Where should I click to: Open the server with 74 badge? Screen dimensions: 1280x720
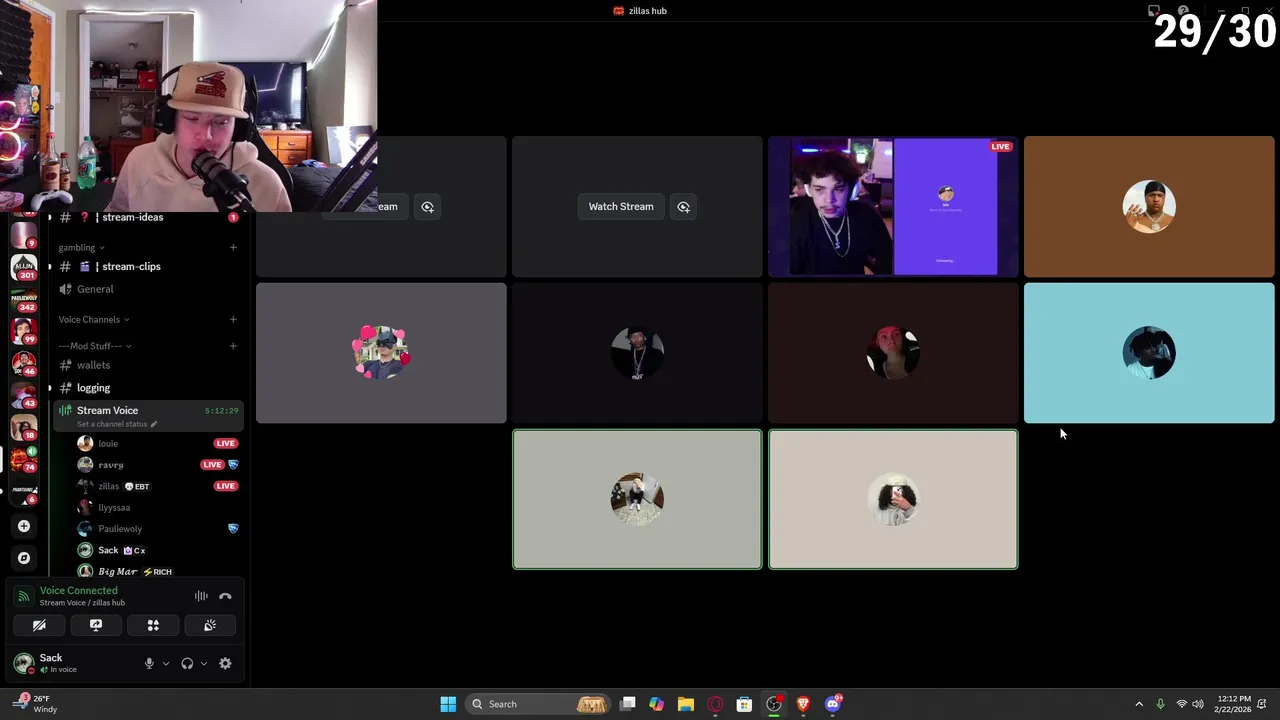pyautogui.click(x=24, y=459)
